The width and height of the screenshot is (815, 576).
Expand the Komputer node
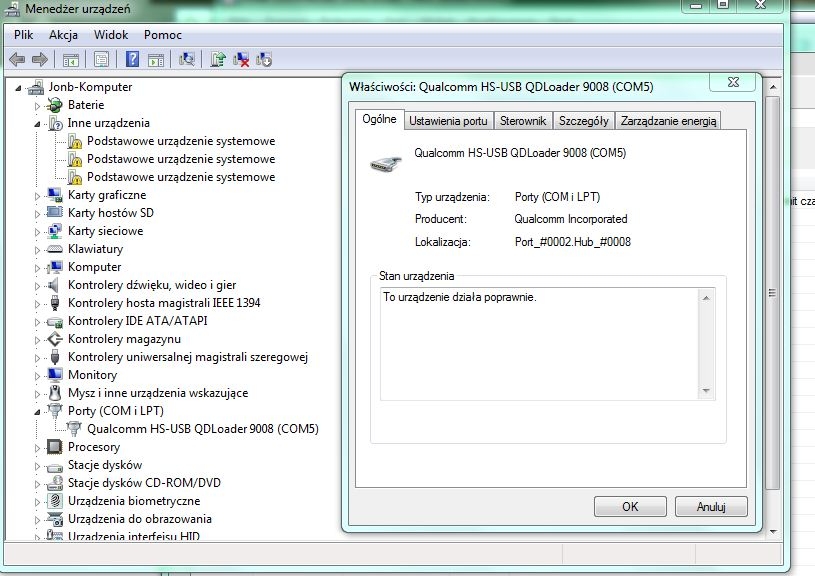pos(37,268)
